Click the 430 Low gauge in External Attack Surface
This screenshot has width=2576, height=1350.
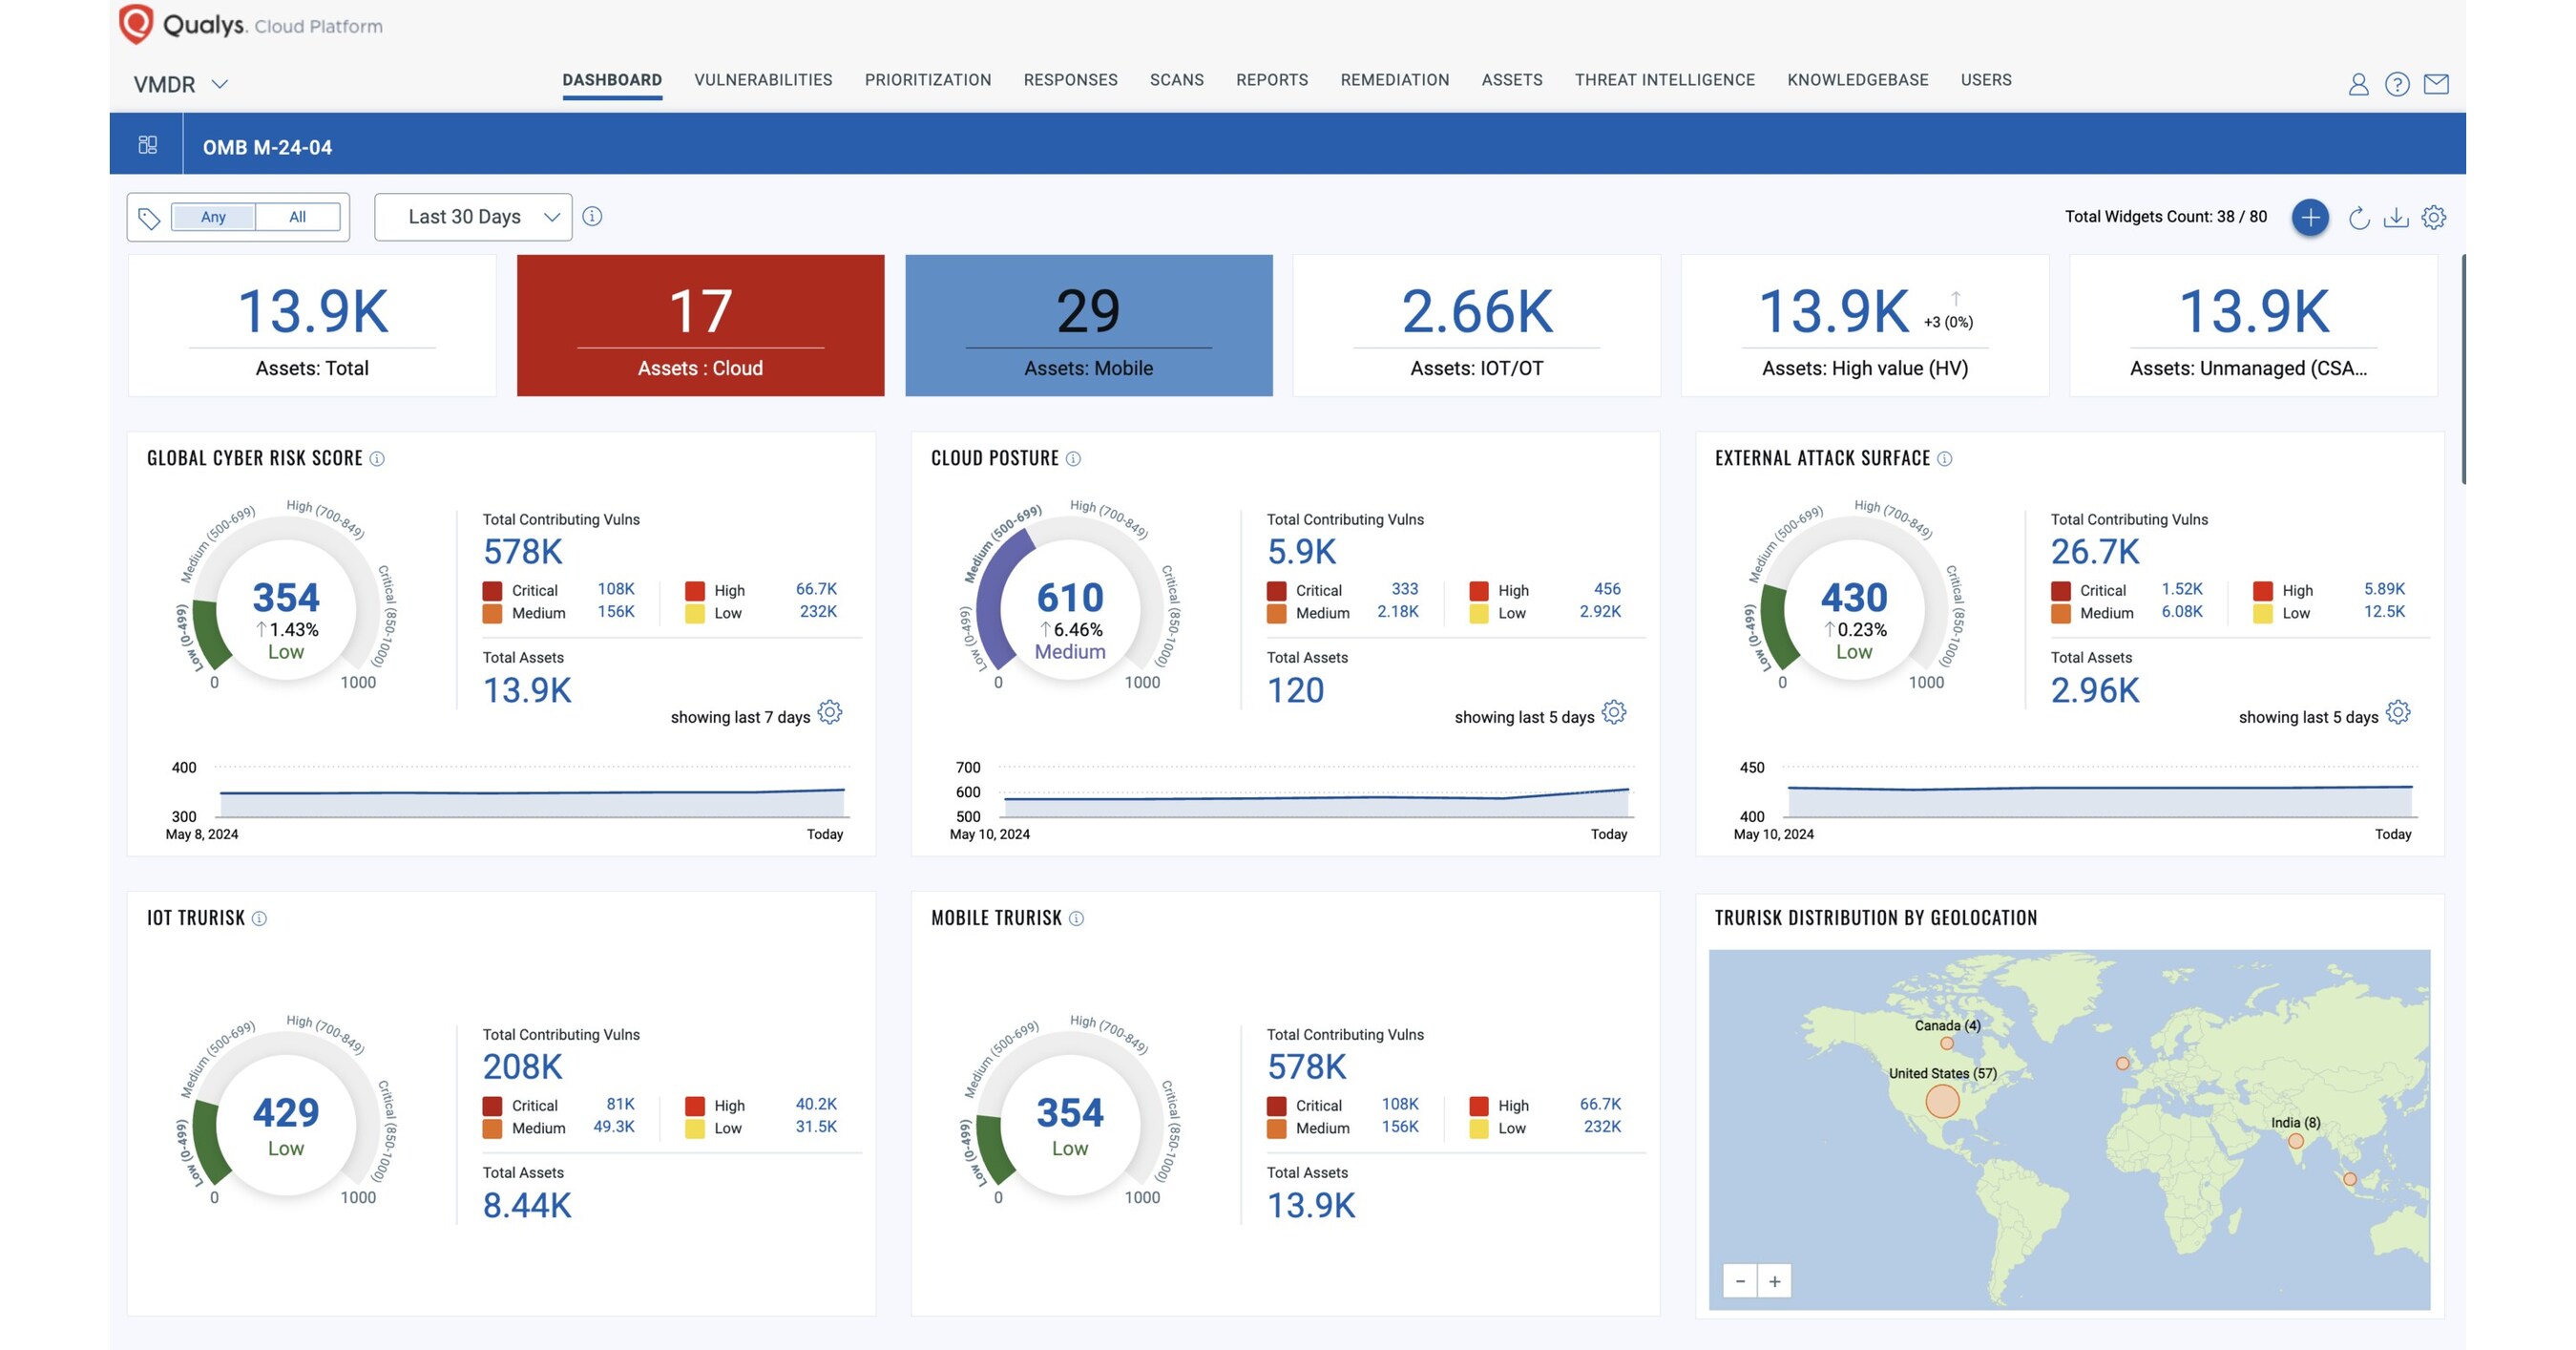point(1854,598)
